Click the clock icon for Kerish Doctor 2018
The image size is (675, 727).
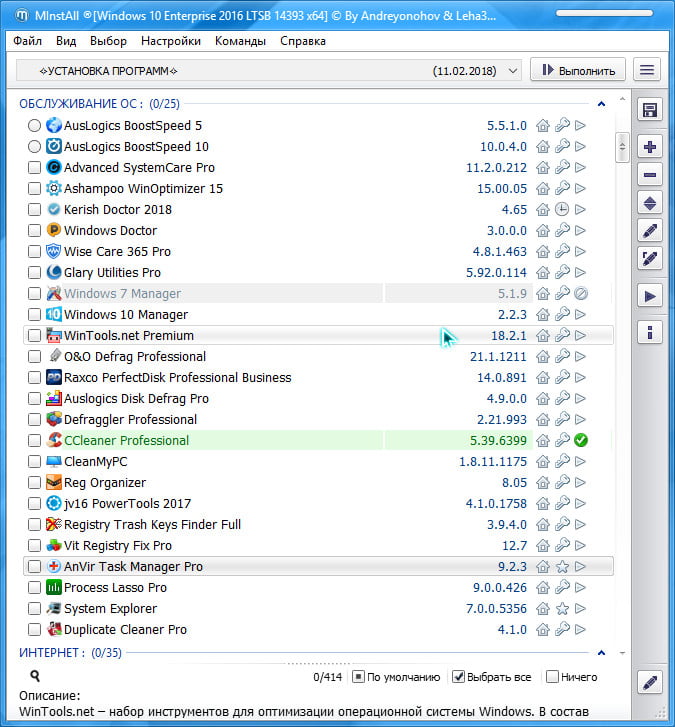[x=562, y=210]
